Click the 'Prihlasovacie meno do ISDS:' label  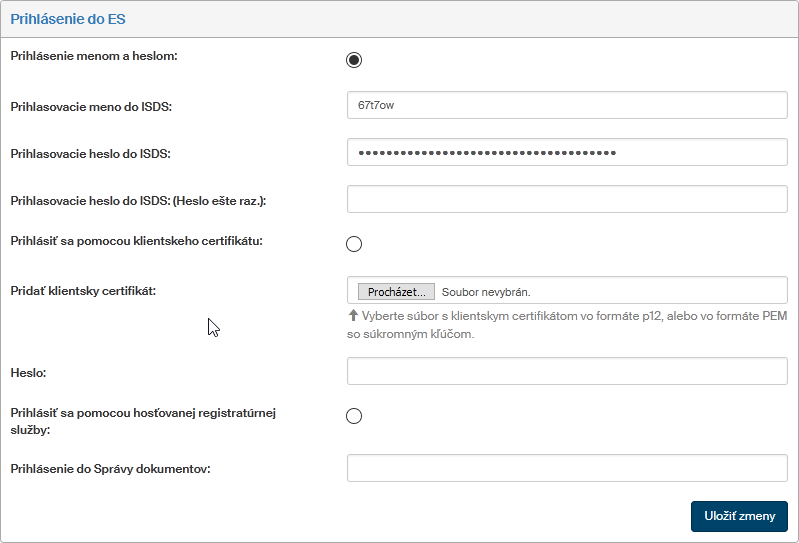pos(91,107)
